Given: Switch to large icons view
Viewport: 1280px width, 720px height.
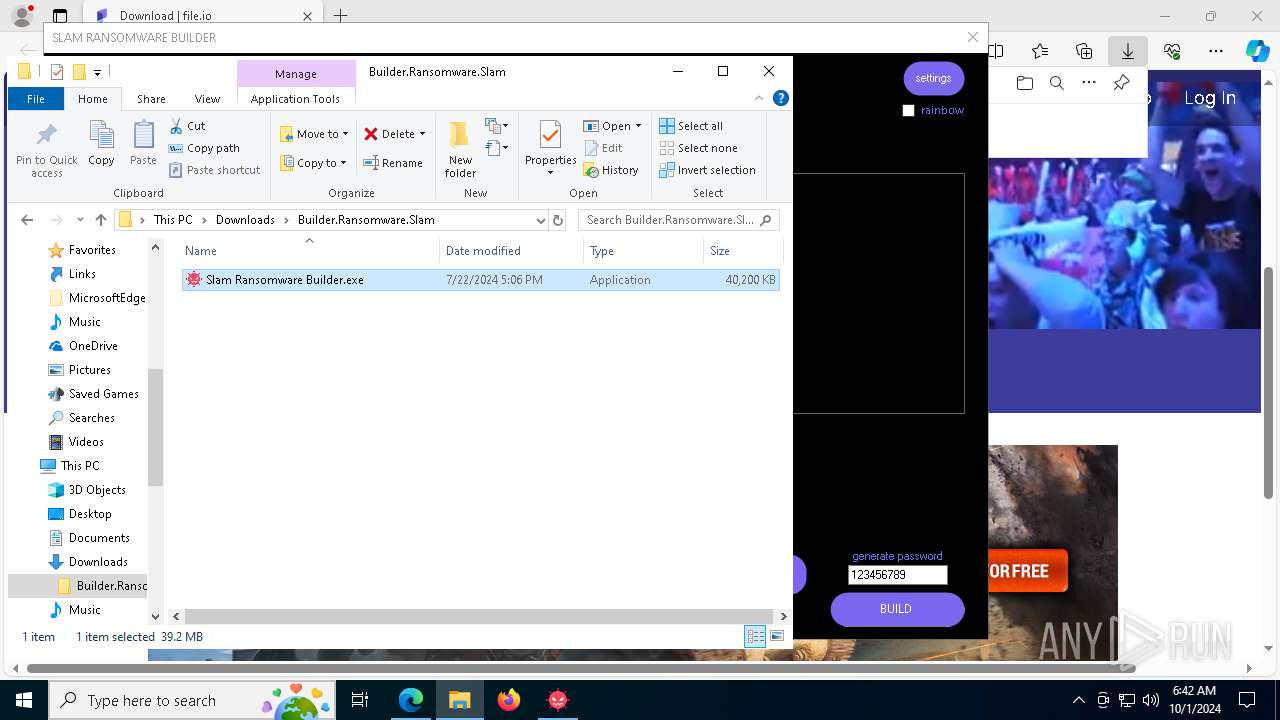Looking at the screenshot, I should point(777,636).
